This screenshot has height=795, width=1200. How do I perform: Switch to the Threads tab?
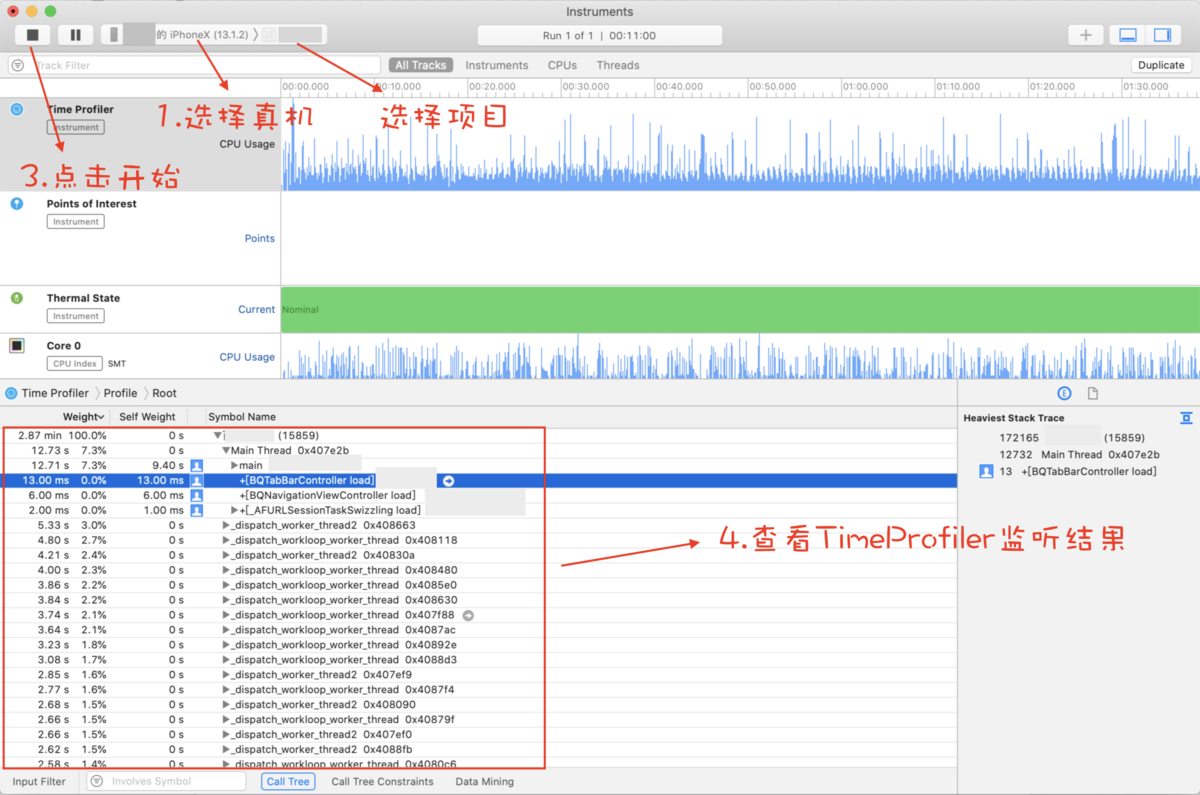point(617,64)
